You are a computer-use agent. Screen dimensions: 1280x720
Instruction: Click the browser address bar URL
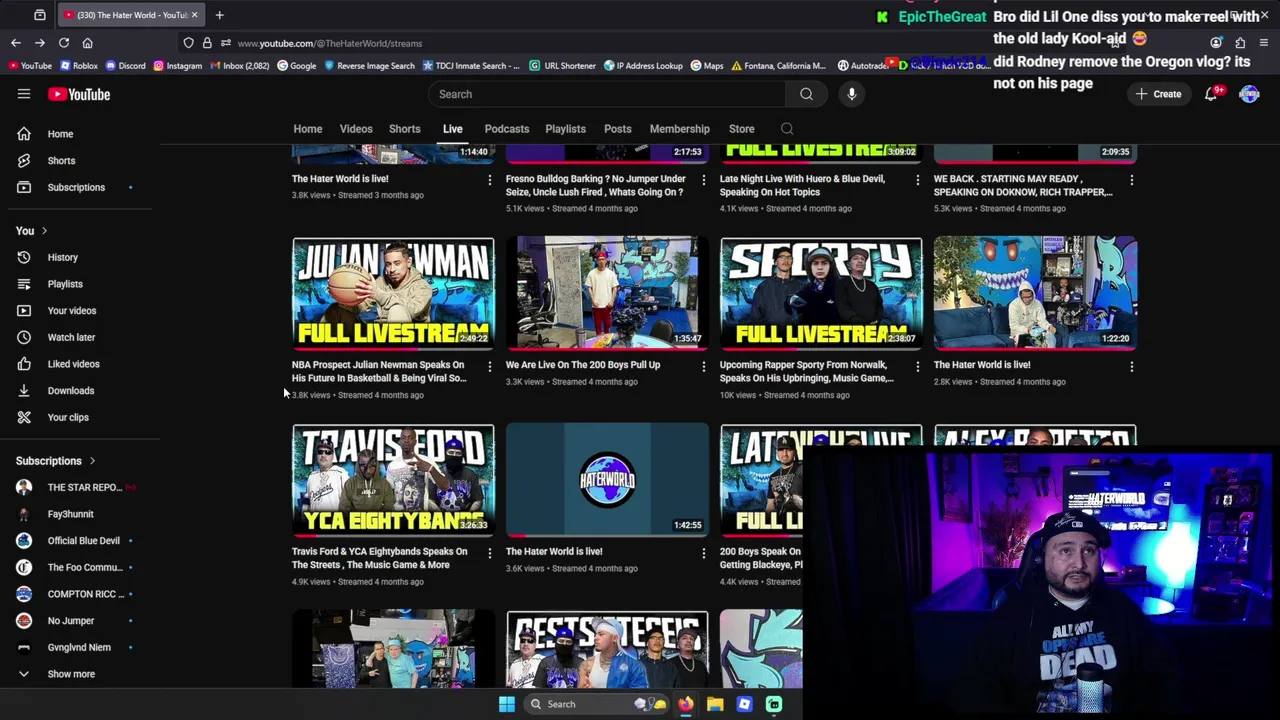point(330,43)
